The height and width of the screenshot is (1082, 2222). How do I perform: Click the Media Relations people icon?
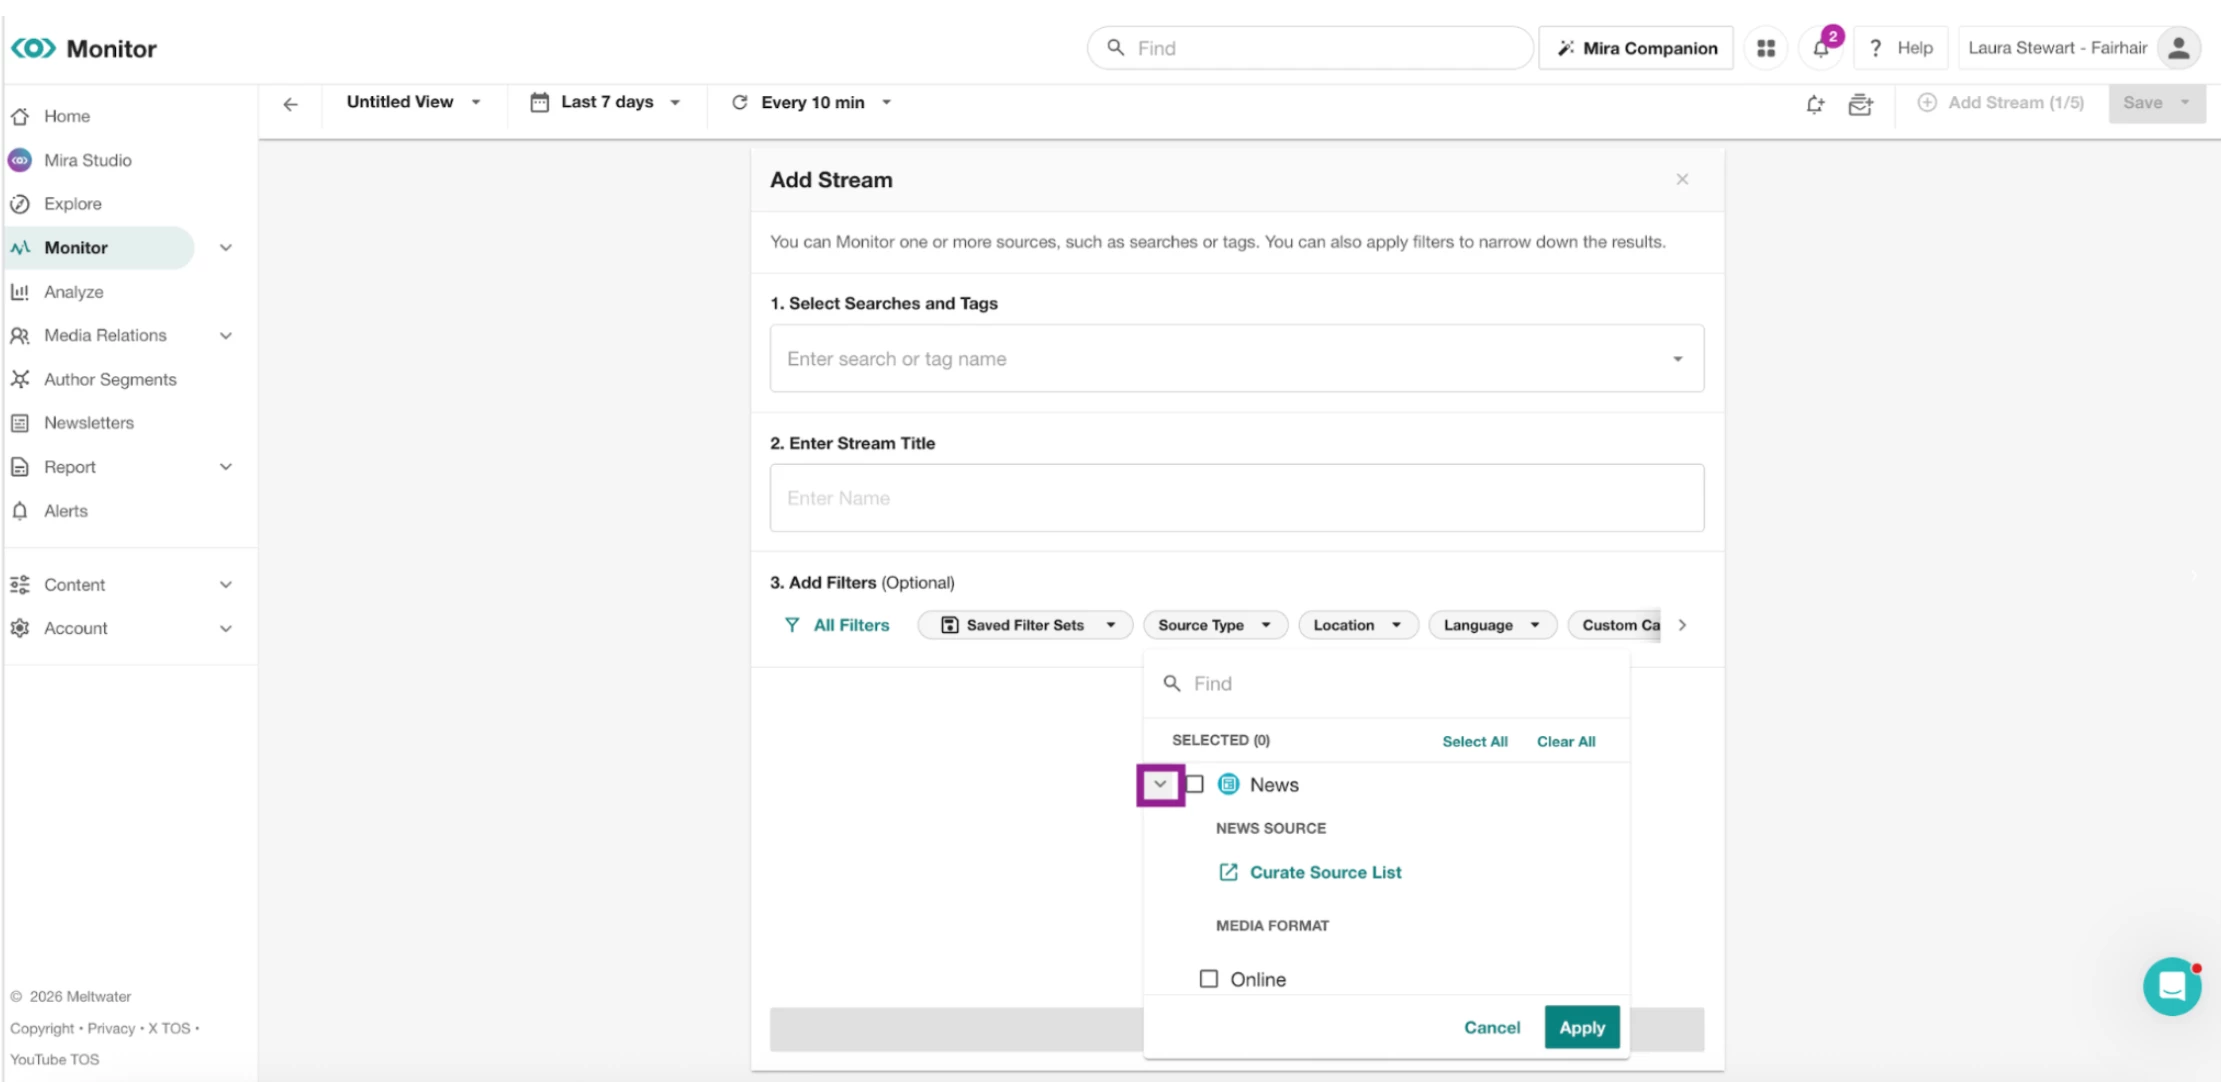pos(20,336)
